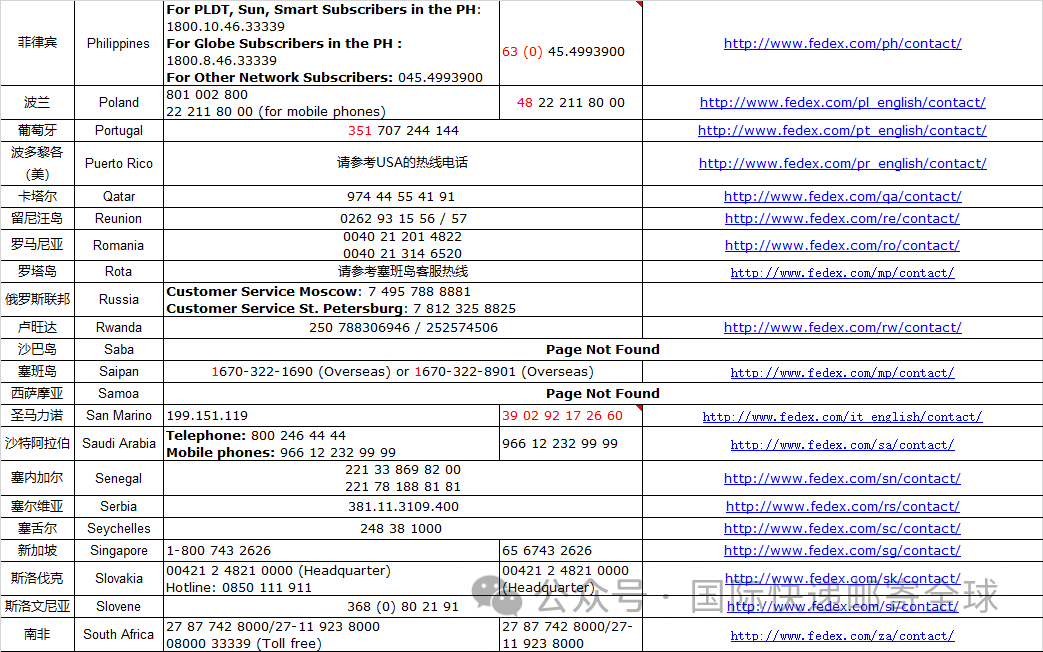Select the red number "39 02 92 17 26 60"
1043x652 pixels.
coord(562,415)
